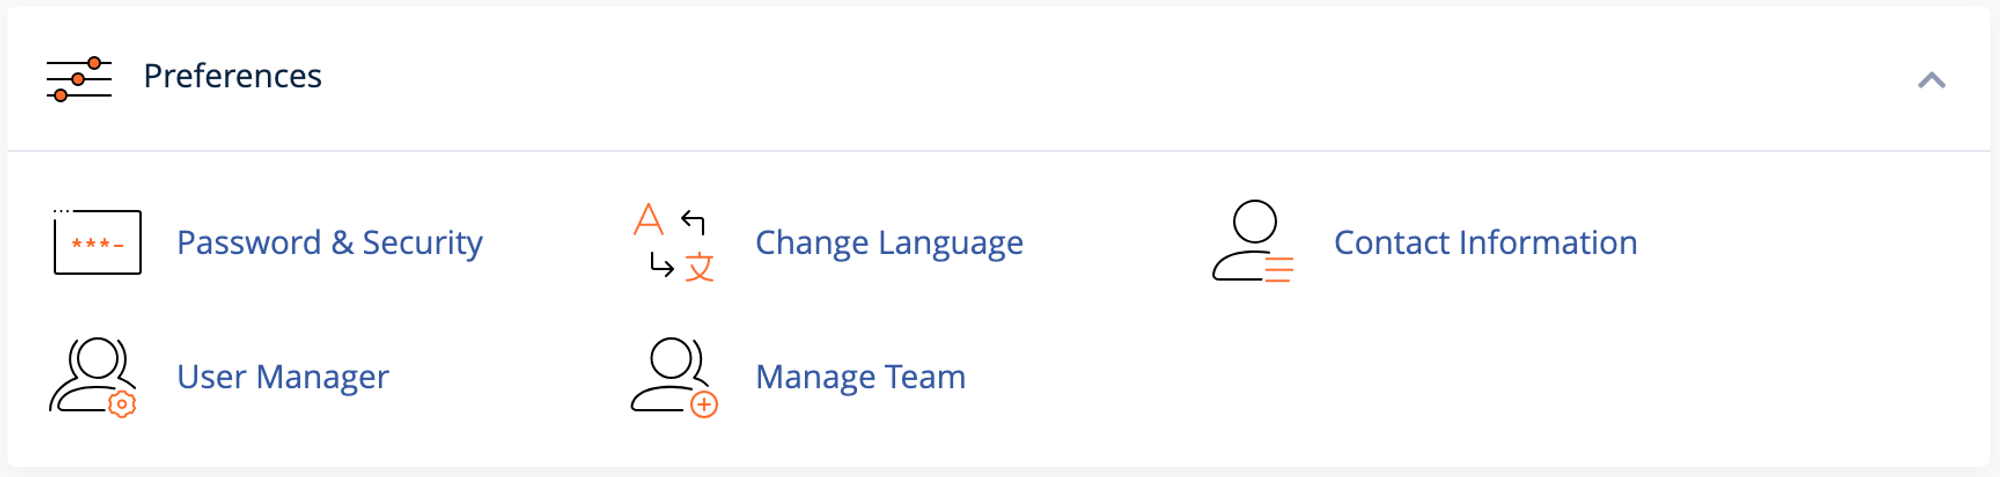The width and height of the screenshot is (2000, 477).
Task: Go to the Change Language link
Action: pyautogui.click(x=889, y=243)
